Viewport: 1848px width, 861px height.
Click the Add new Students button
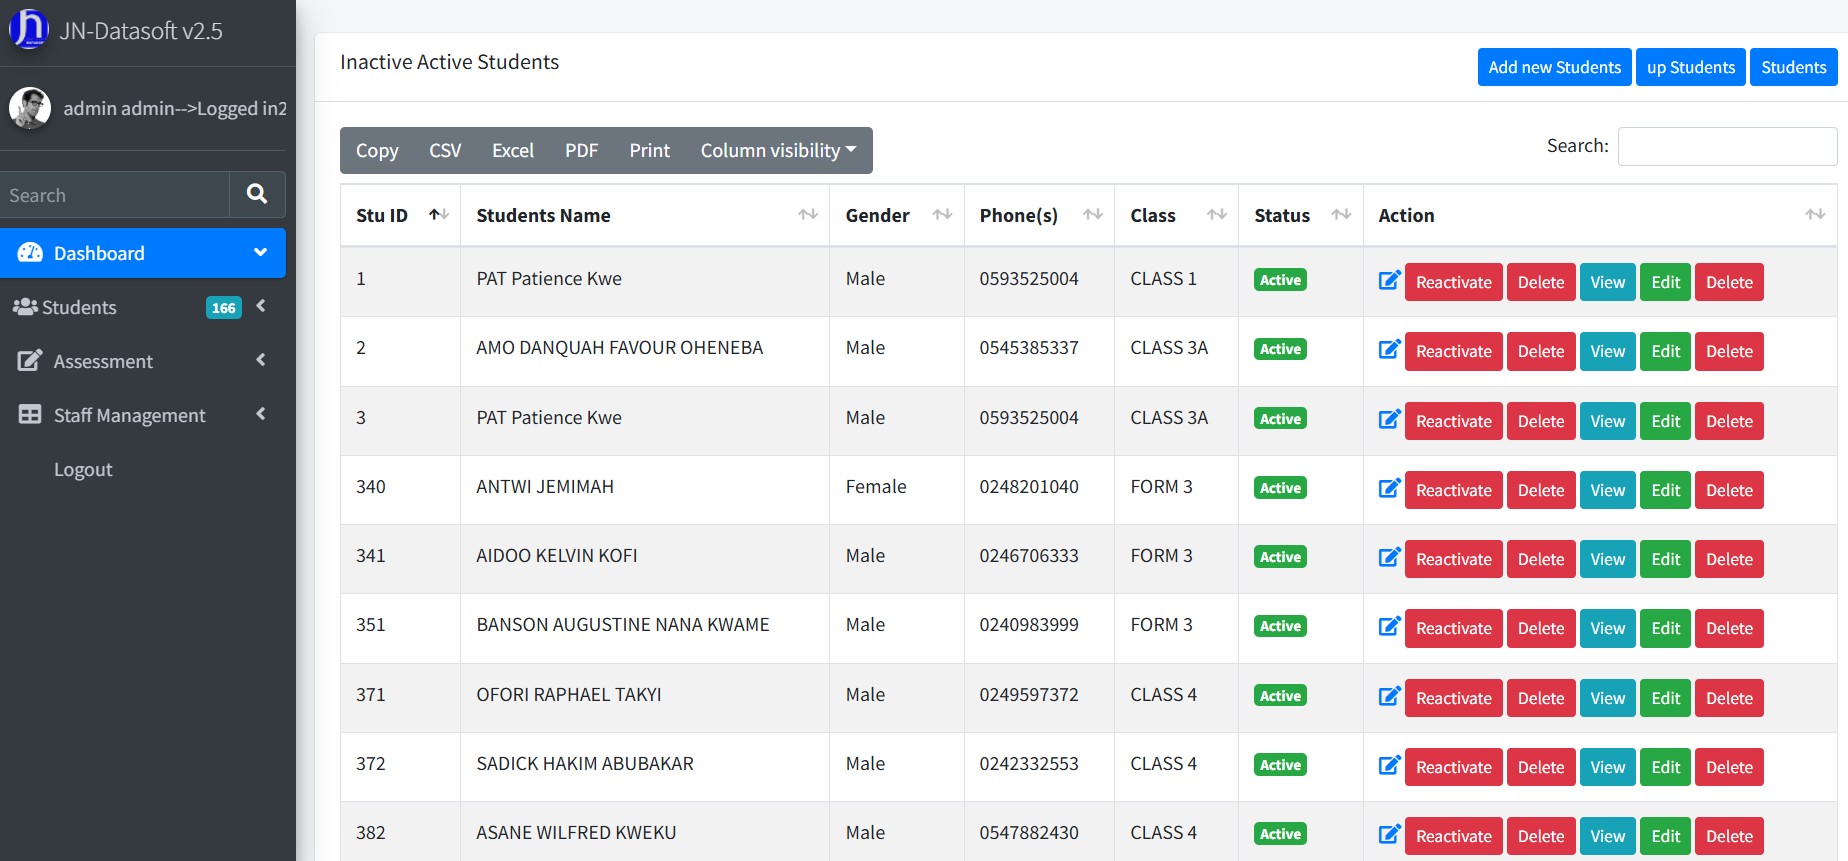click(x=1554, y=67)
